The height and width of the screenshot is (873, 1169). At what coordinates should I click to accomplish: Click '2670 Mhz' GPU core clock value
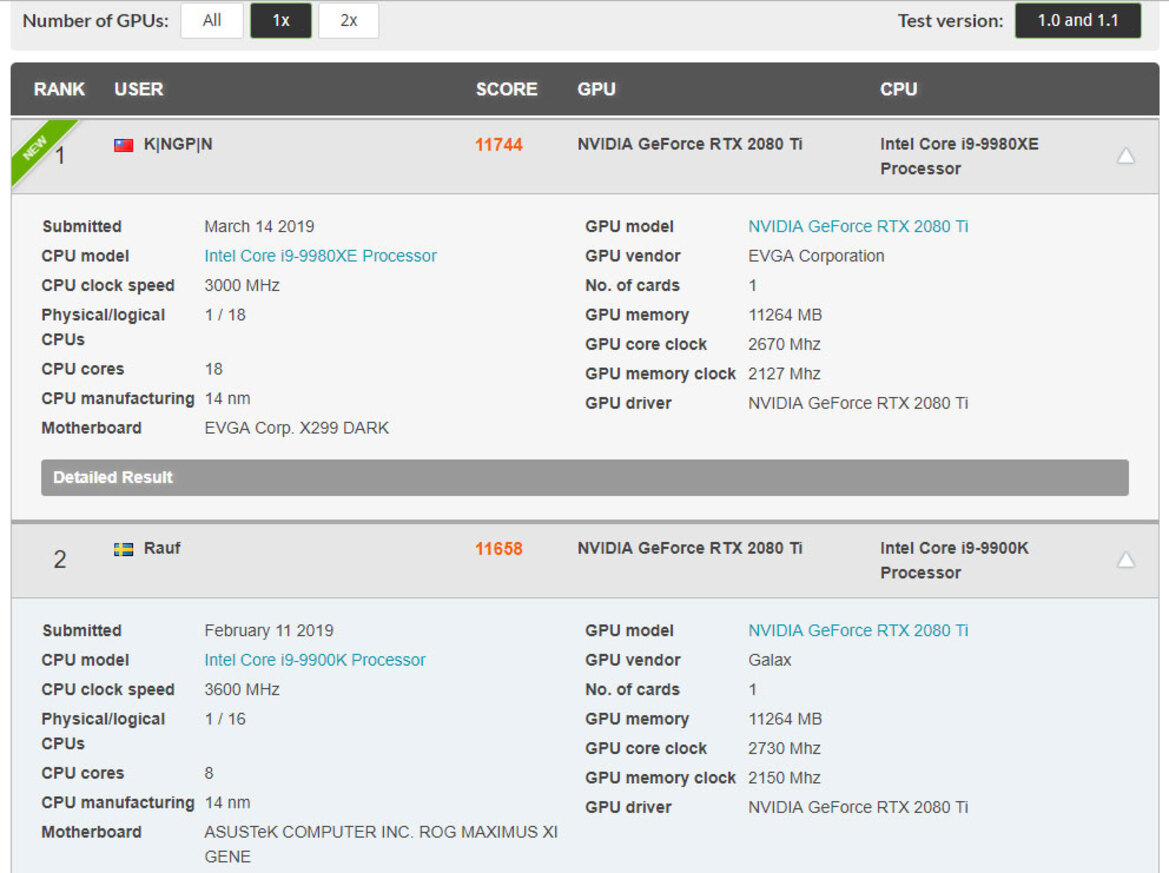(784, 344)
